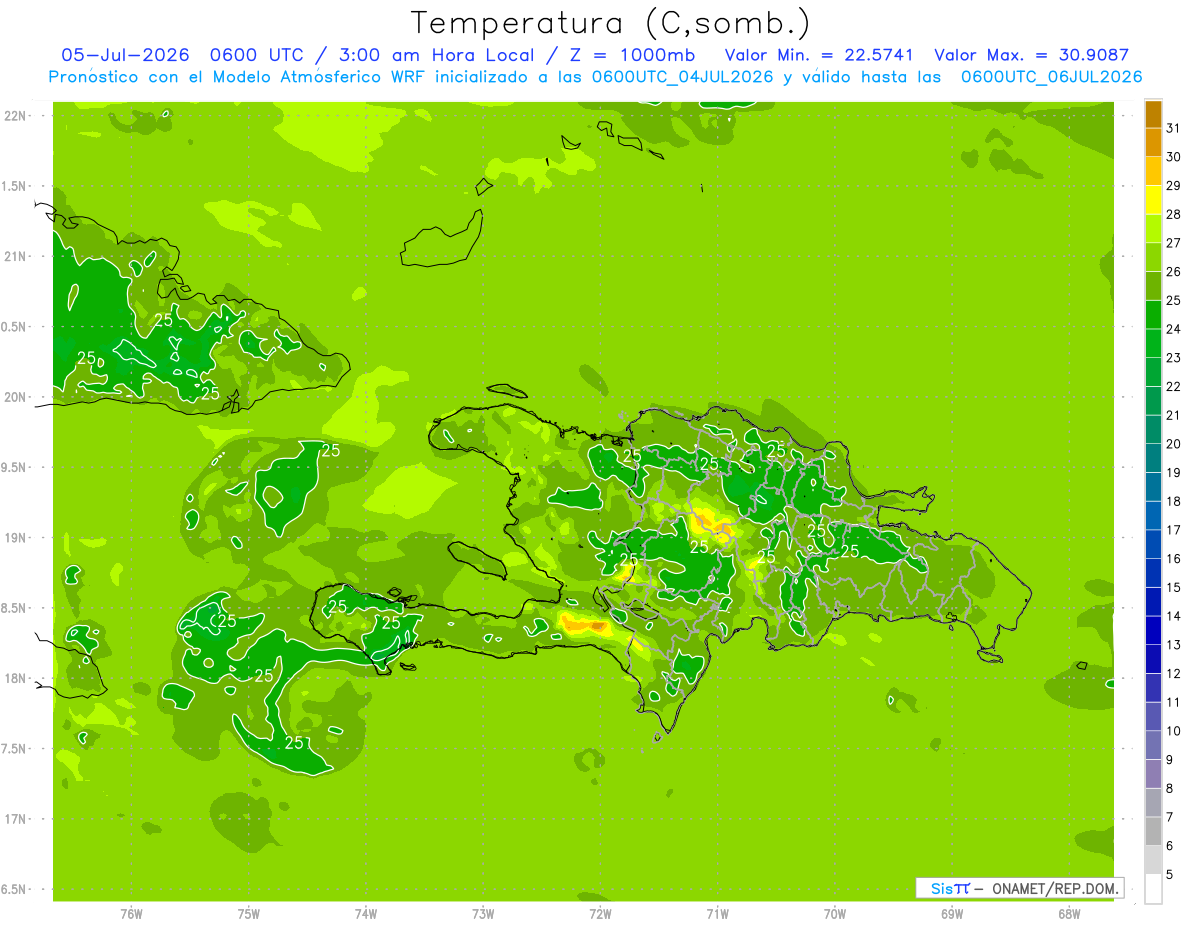Click the '6.5N' latitude axis label
Screen dimensions: 1200x927
[15, 890]
